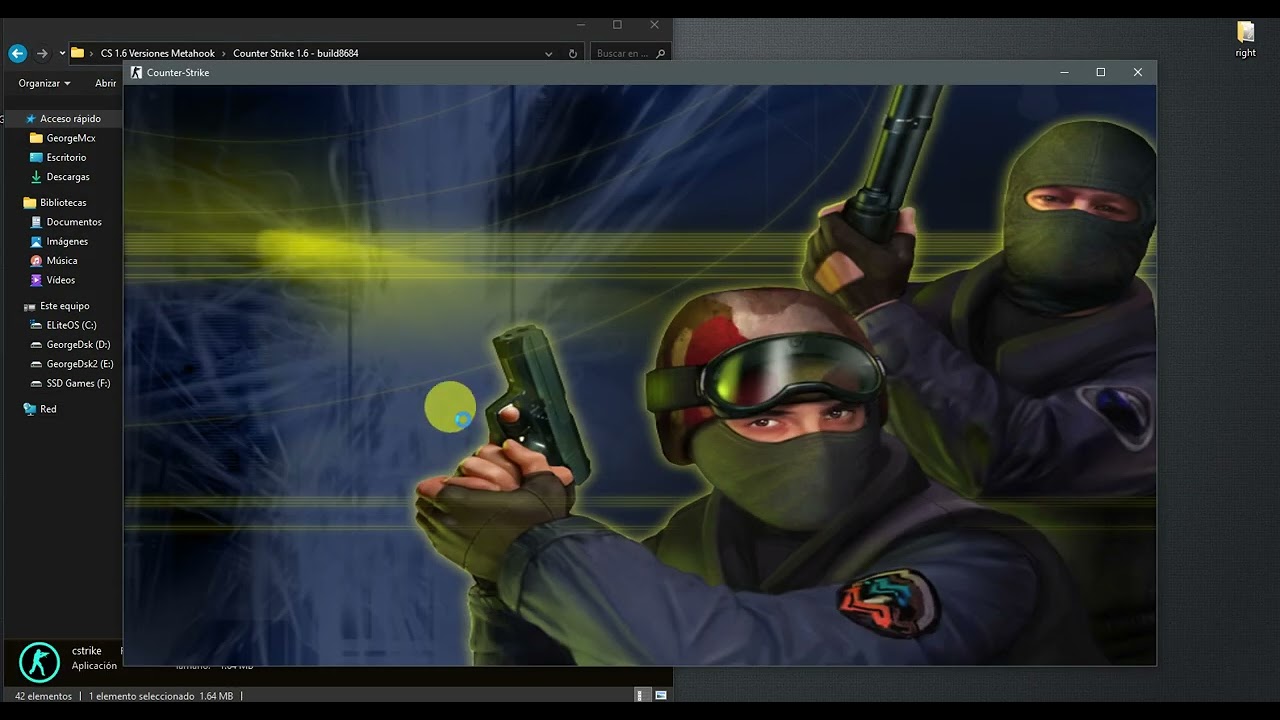Open GeorgeDsk2 (E:) drive

[x=80, y=364]
